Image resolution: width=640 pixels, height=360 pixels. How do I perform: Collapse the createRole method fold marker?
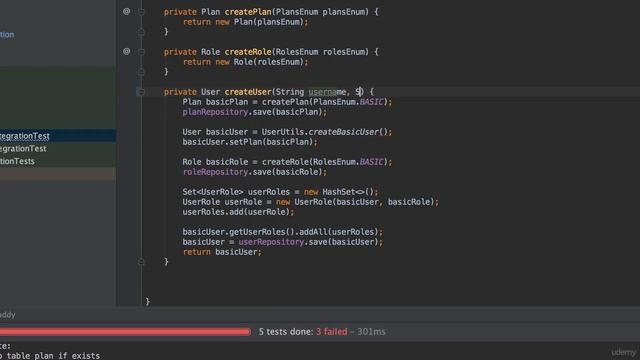(x=141, y=52)
